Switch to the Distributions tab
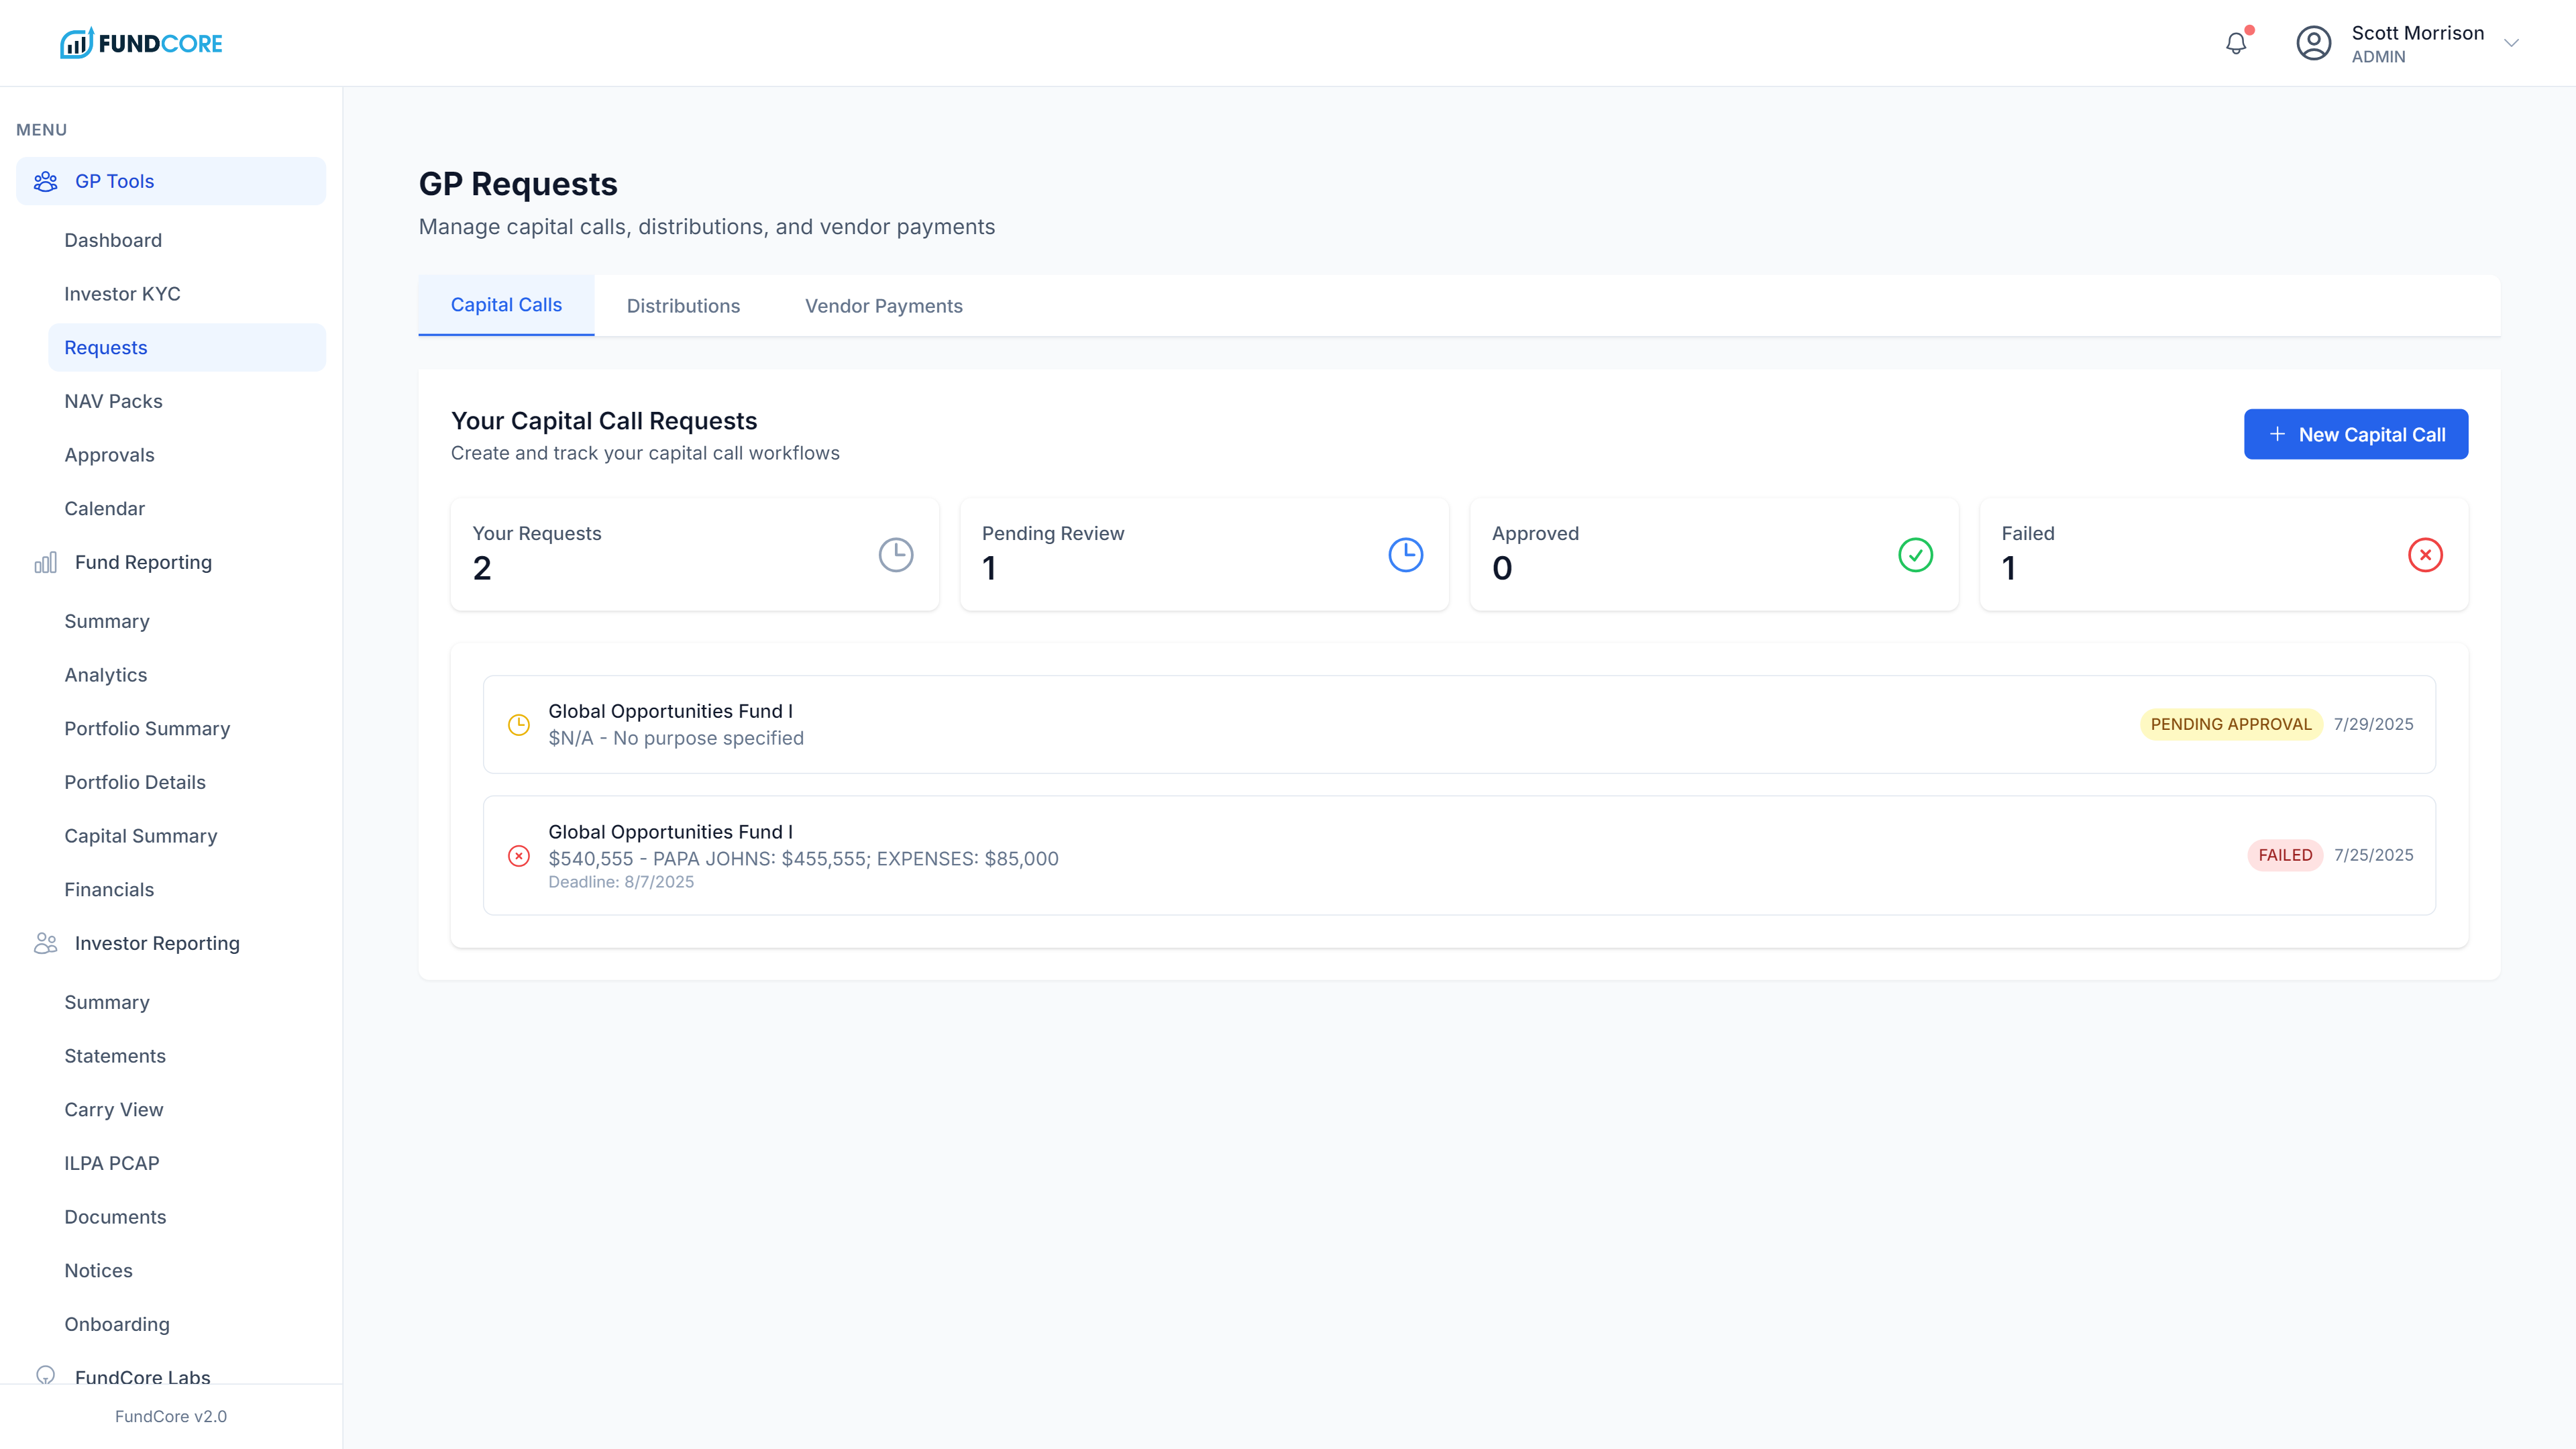This screenshot has width=2576, height=1449. (x=683, y=306)
